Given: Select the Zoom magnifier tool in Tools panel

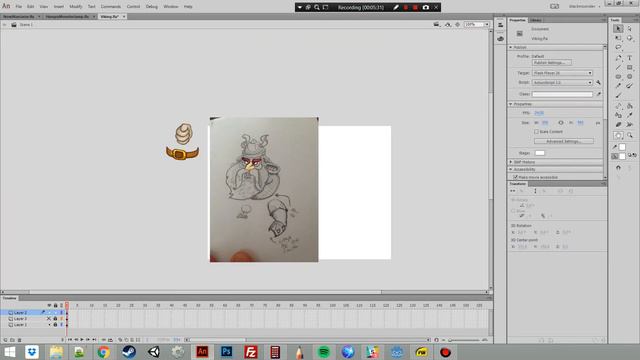Looking at the screenshot, I should point(629,135).
